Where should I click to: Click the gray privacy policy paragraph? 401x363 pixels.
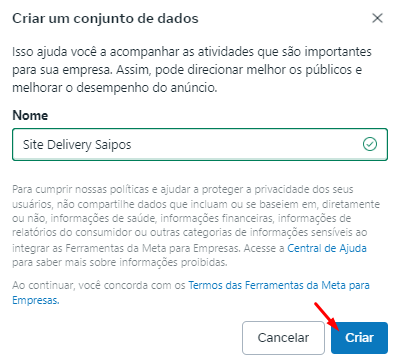tap(196, 226)
